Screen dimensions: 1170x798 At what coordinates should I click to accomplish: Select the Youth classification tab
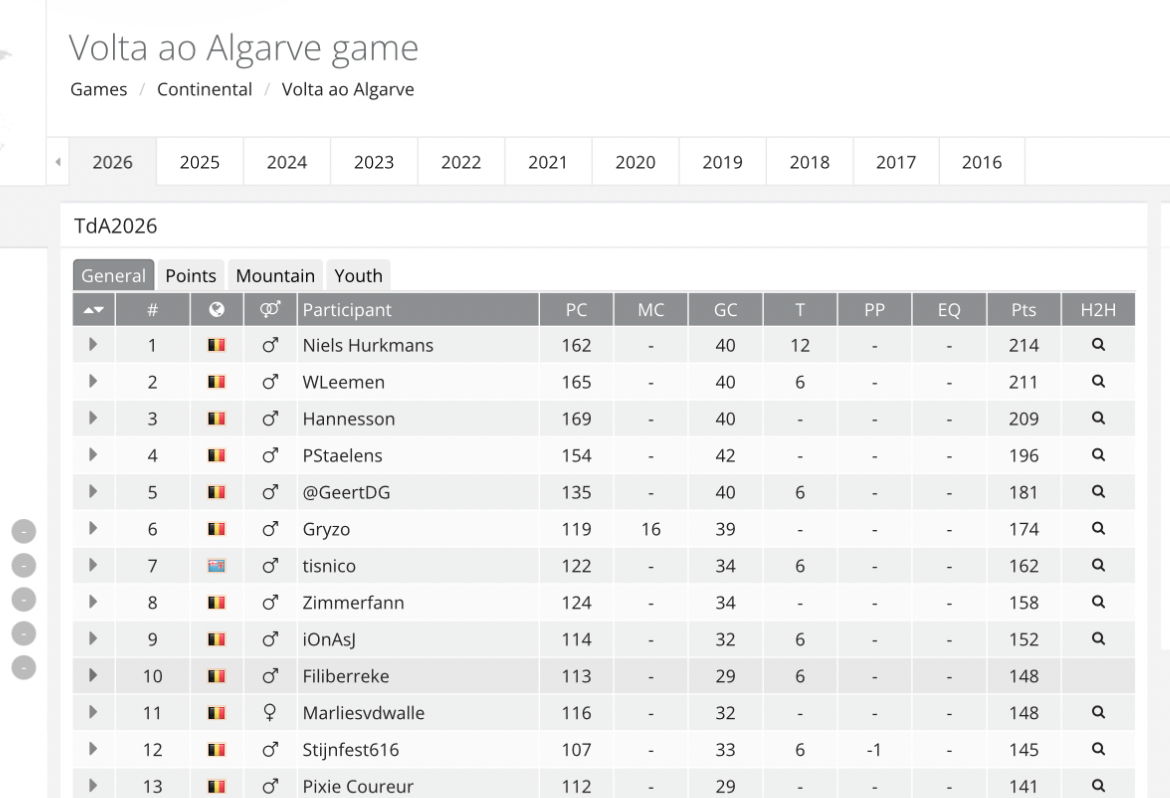click(x=358, y=276)
